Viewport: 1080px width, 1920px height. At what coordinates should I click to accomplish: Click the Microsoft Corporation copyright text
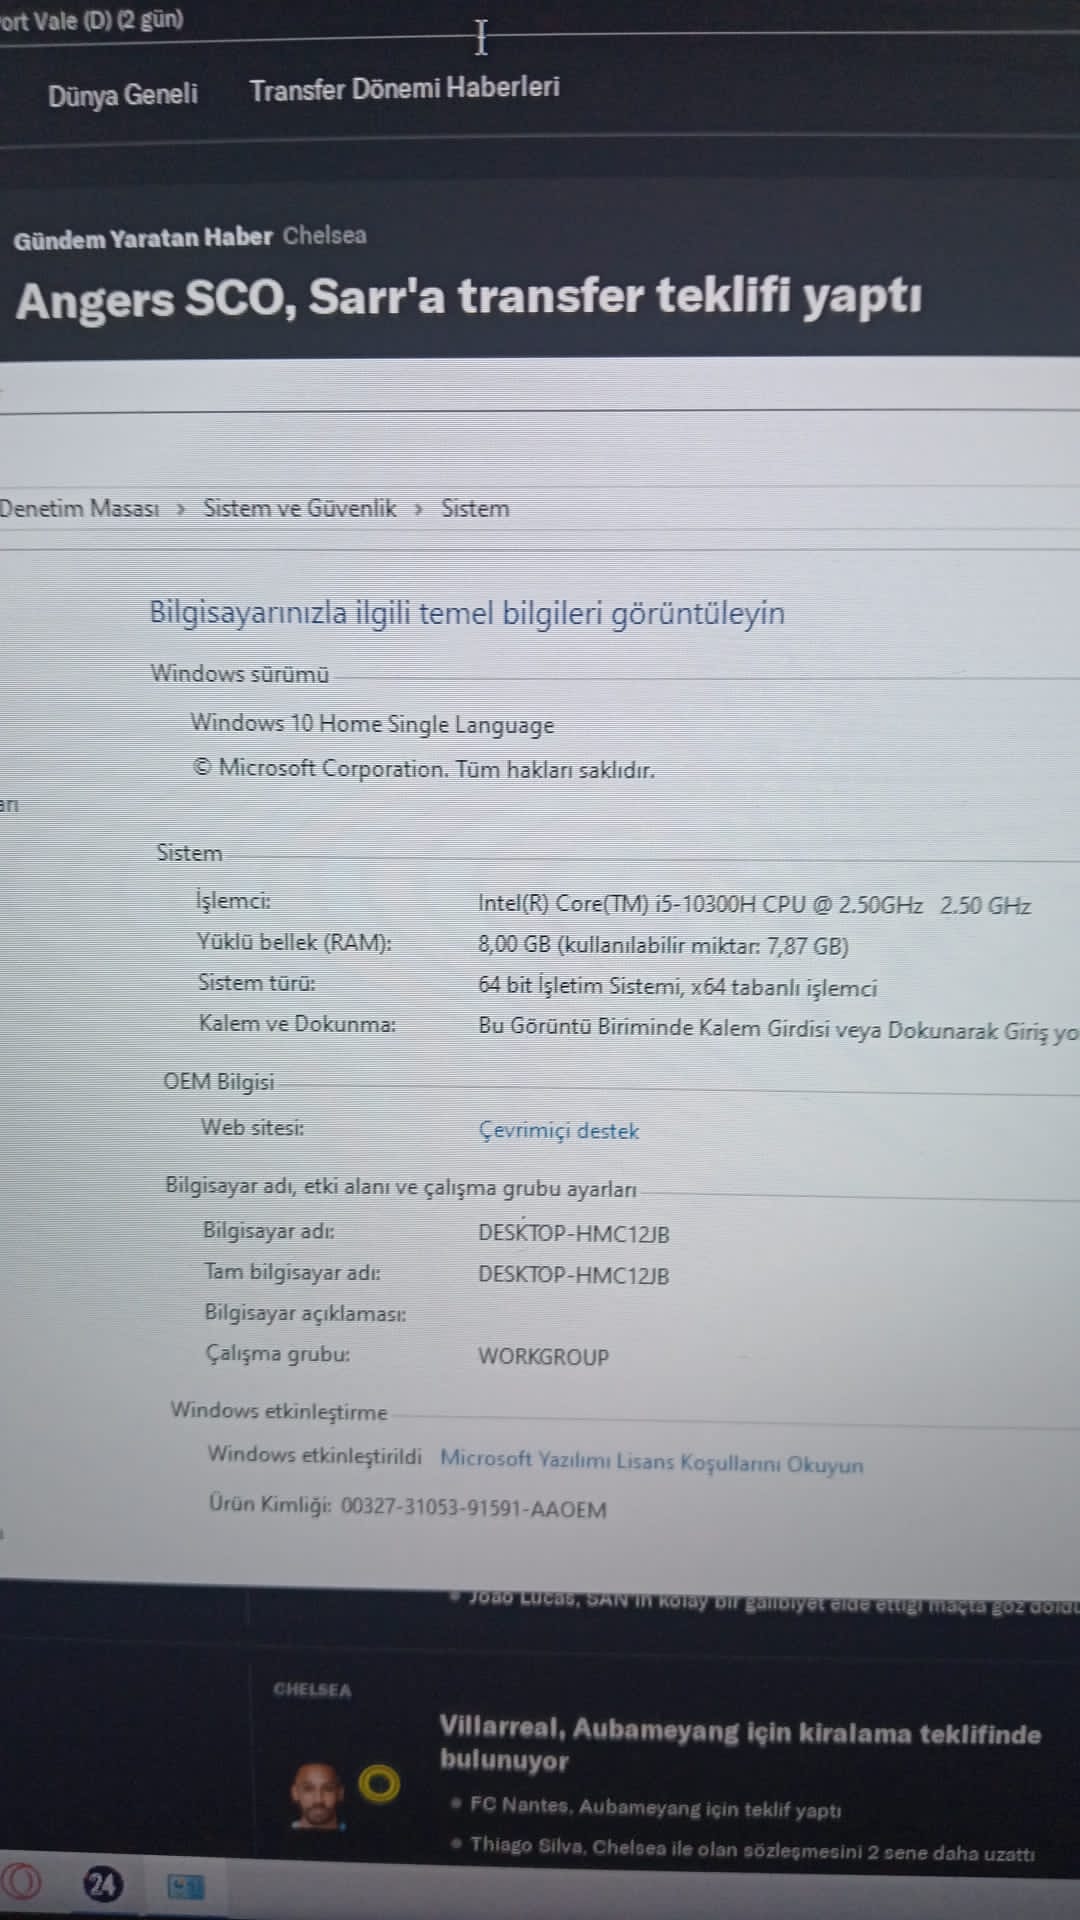click(423, 768)
